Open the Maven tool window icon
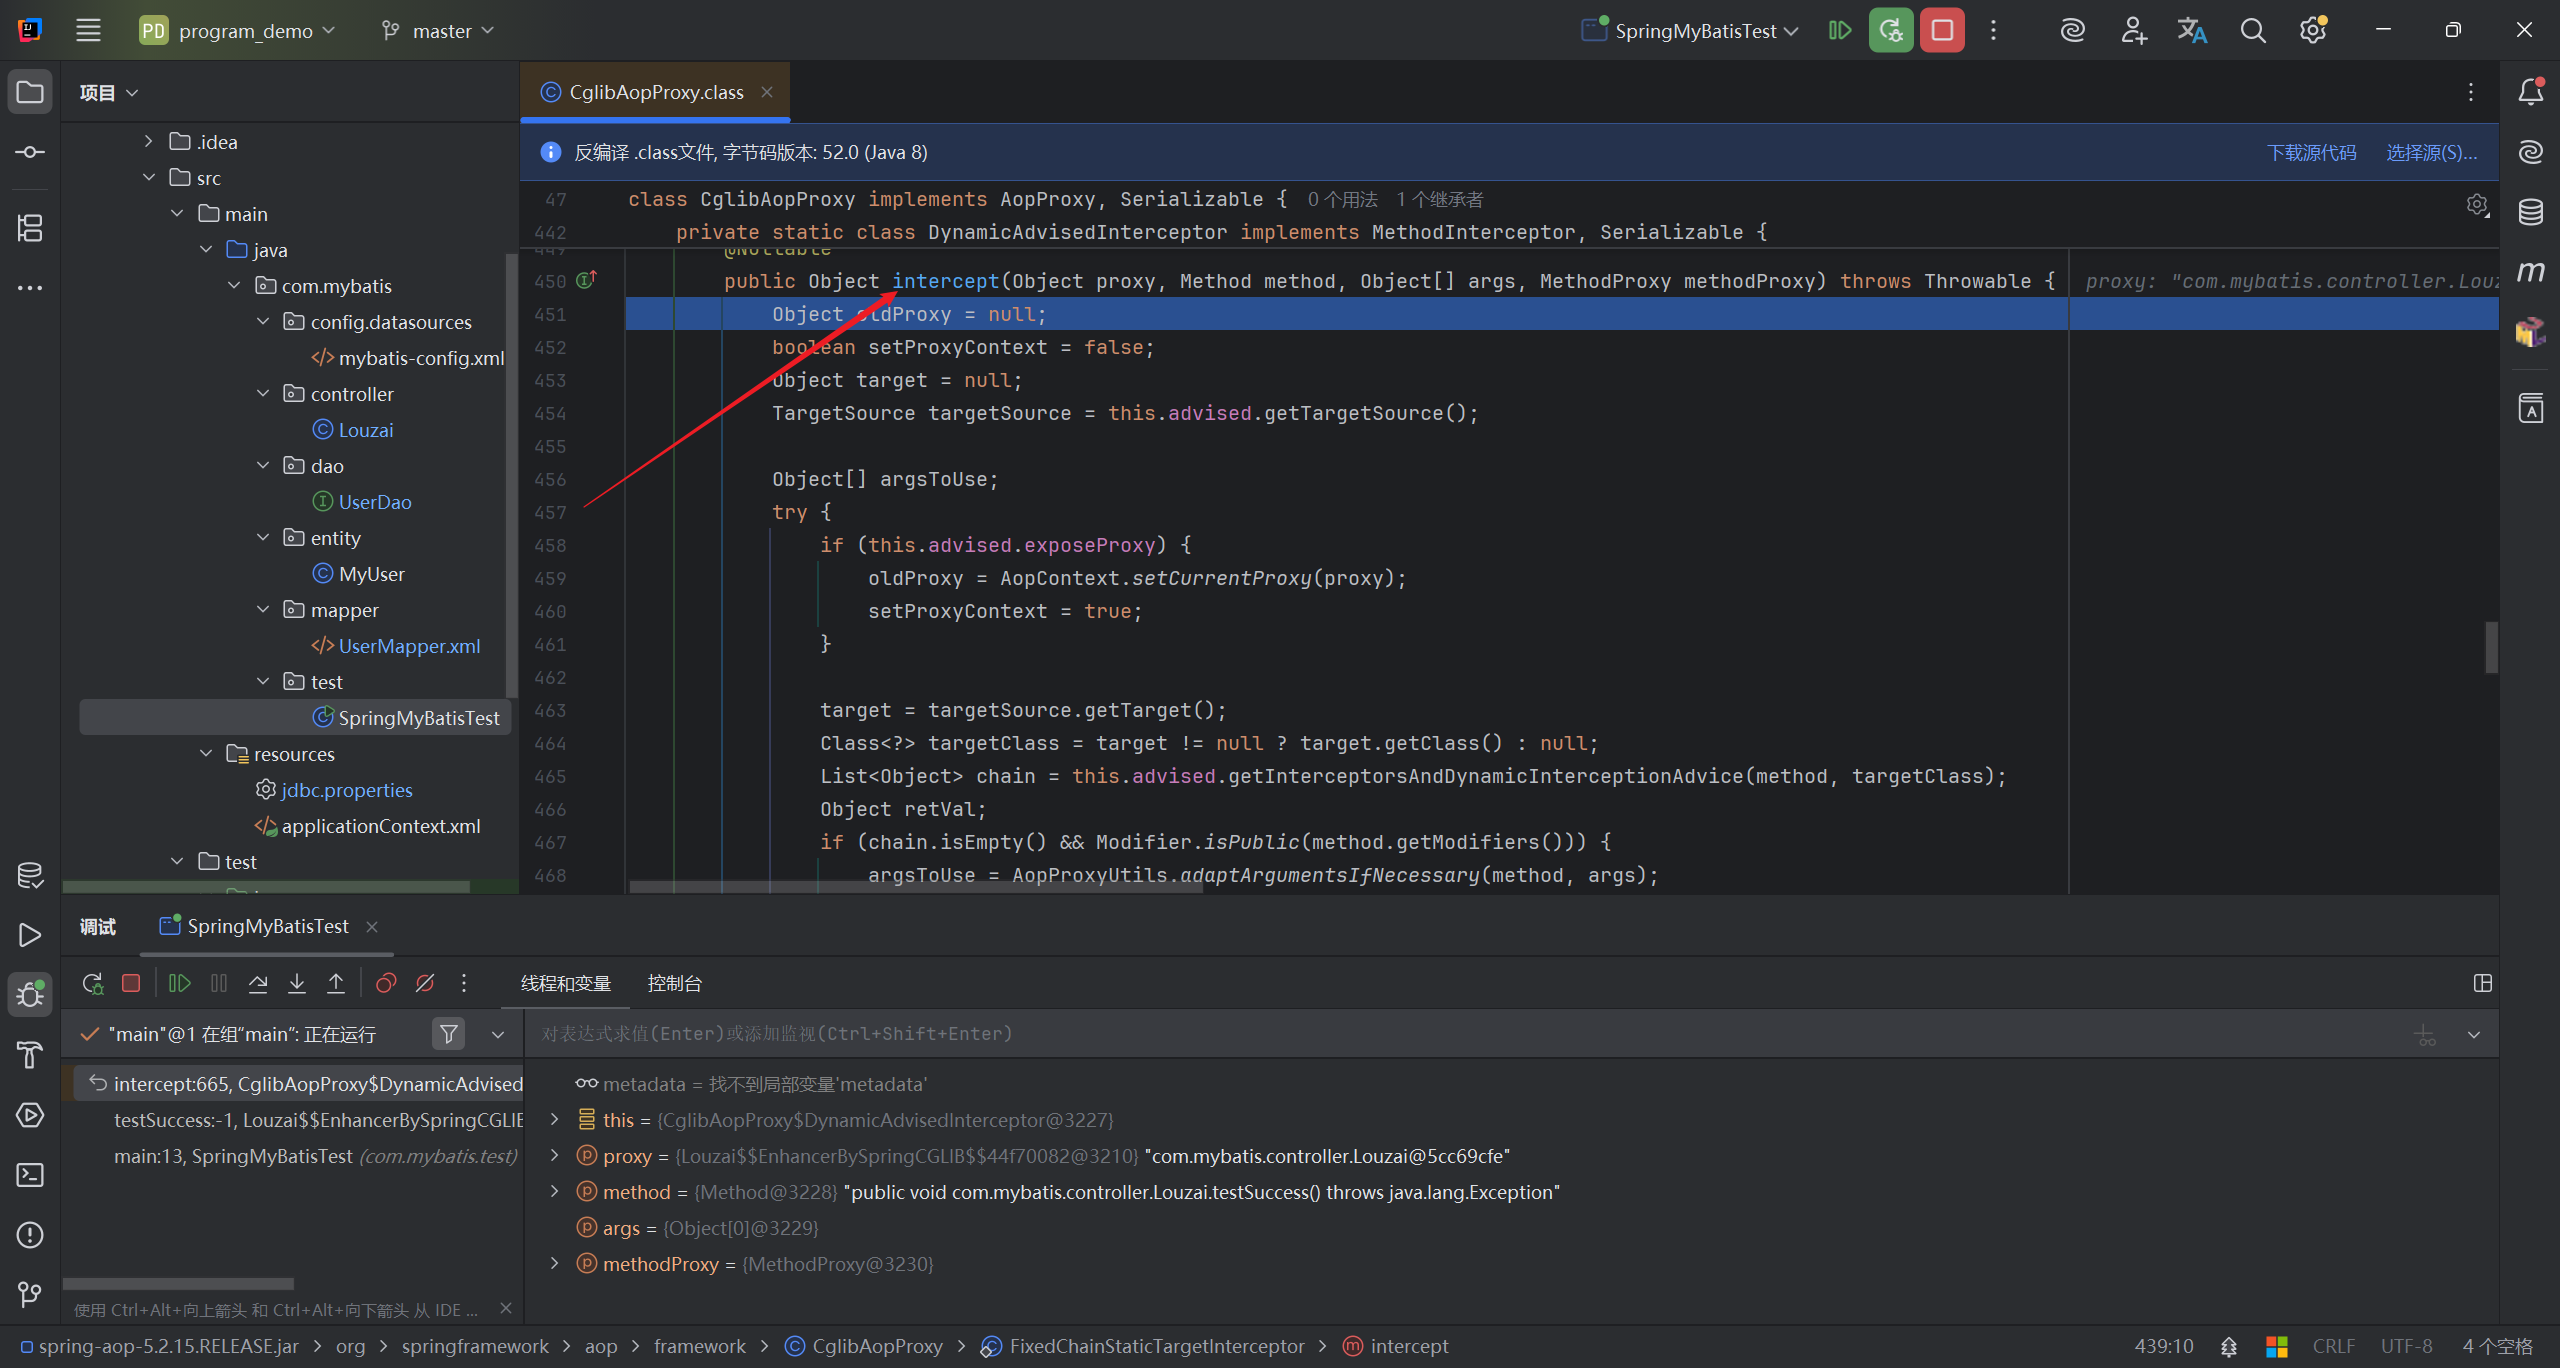This screenshot has width=2560, height=1368. tap(2531, 272)
